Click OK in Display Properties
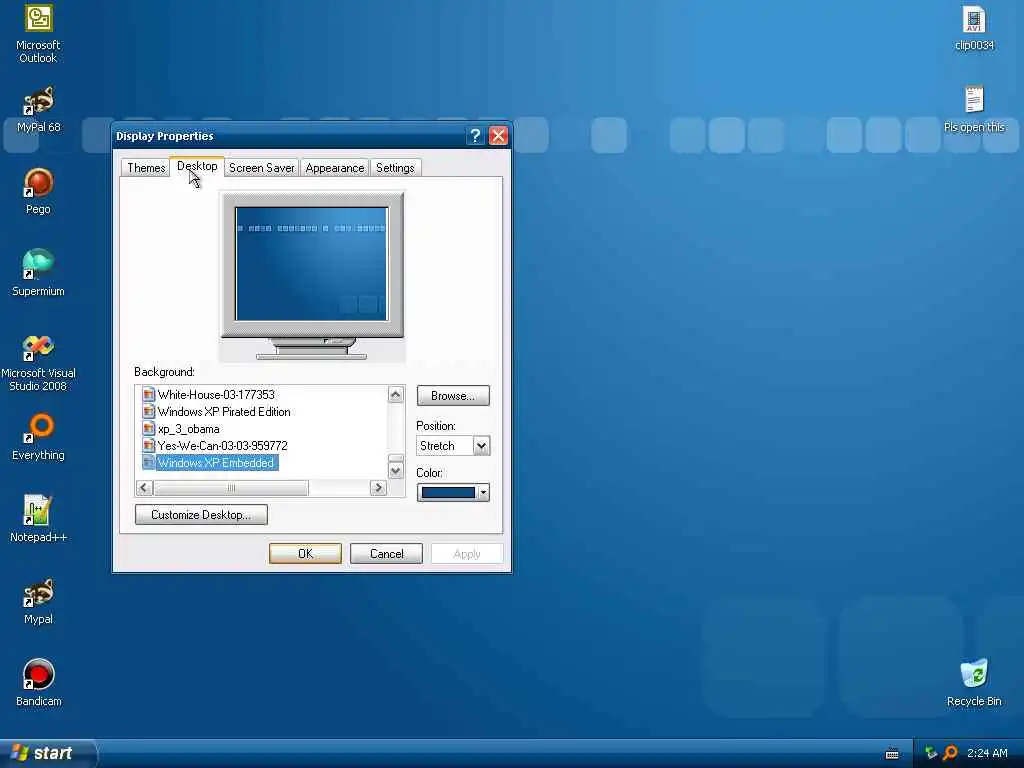 (x=305, y=554)
